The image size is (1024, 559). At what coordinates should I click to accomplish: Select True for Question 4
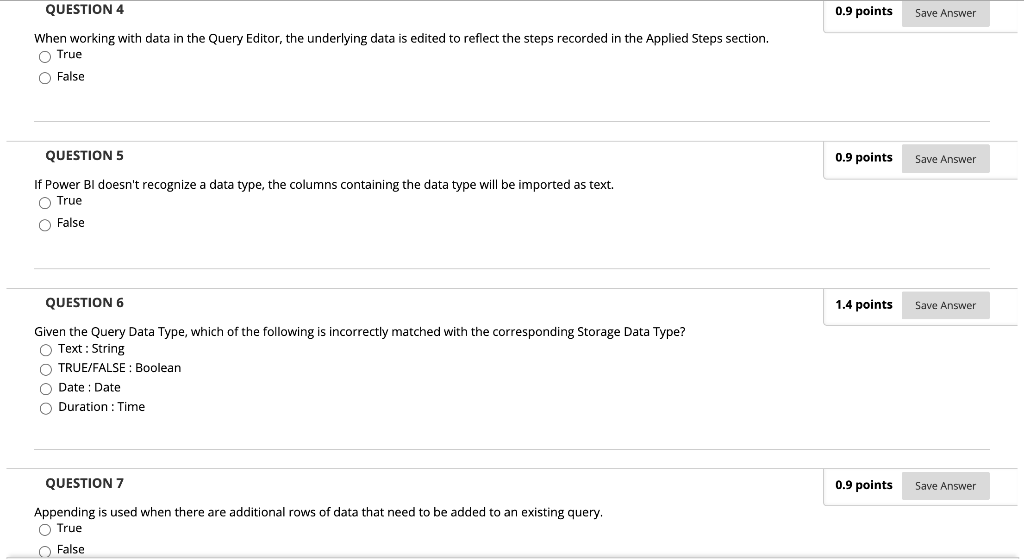point(45,56)
